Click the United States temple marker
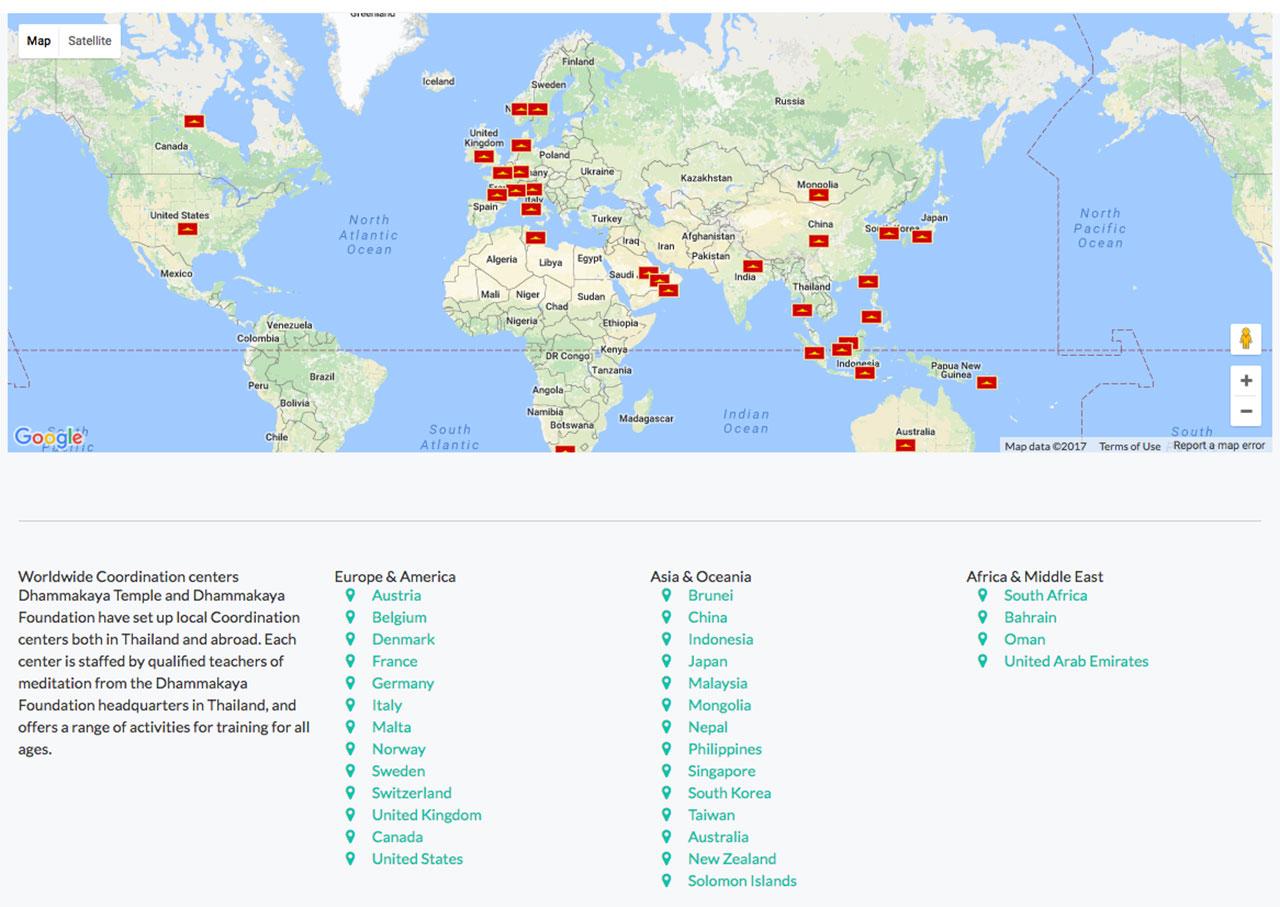The width and height of the screenshot is (1280, 907). click(187, 229)
